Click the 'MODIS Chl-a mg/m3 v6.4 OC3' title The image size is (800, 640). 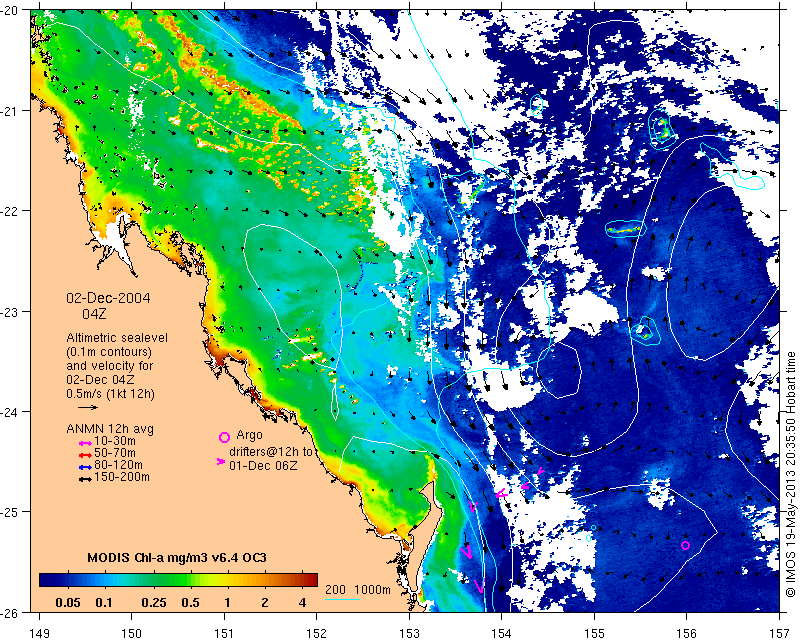(x=177, y=558)
